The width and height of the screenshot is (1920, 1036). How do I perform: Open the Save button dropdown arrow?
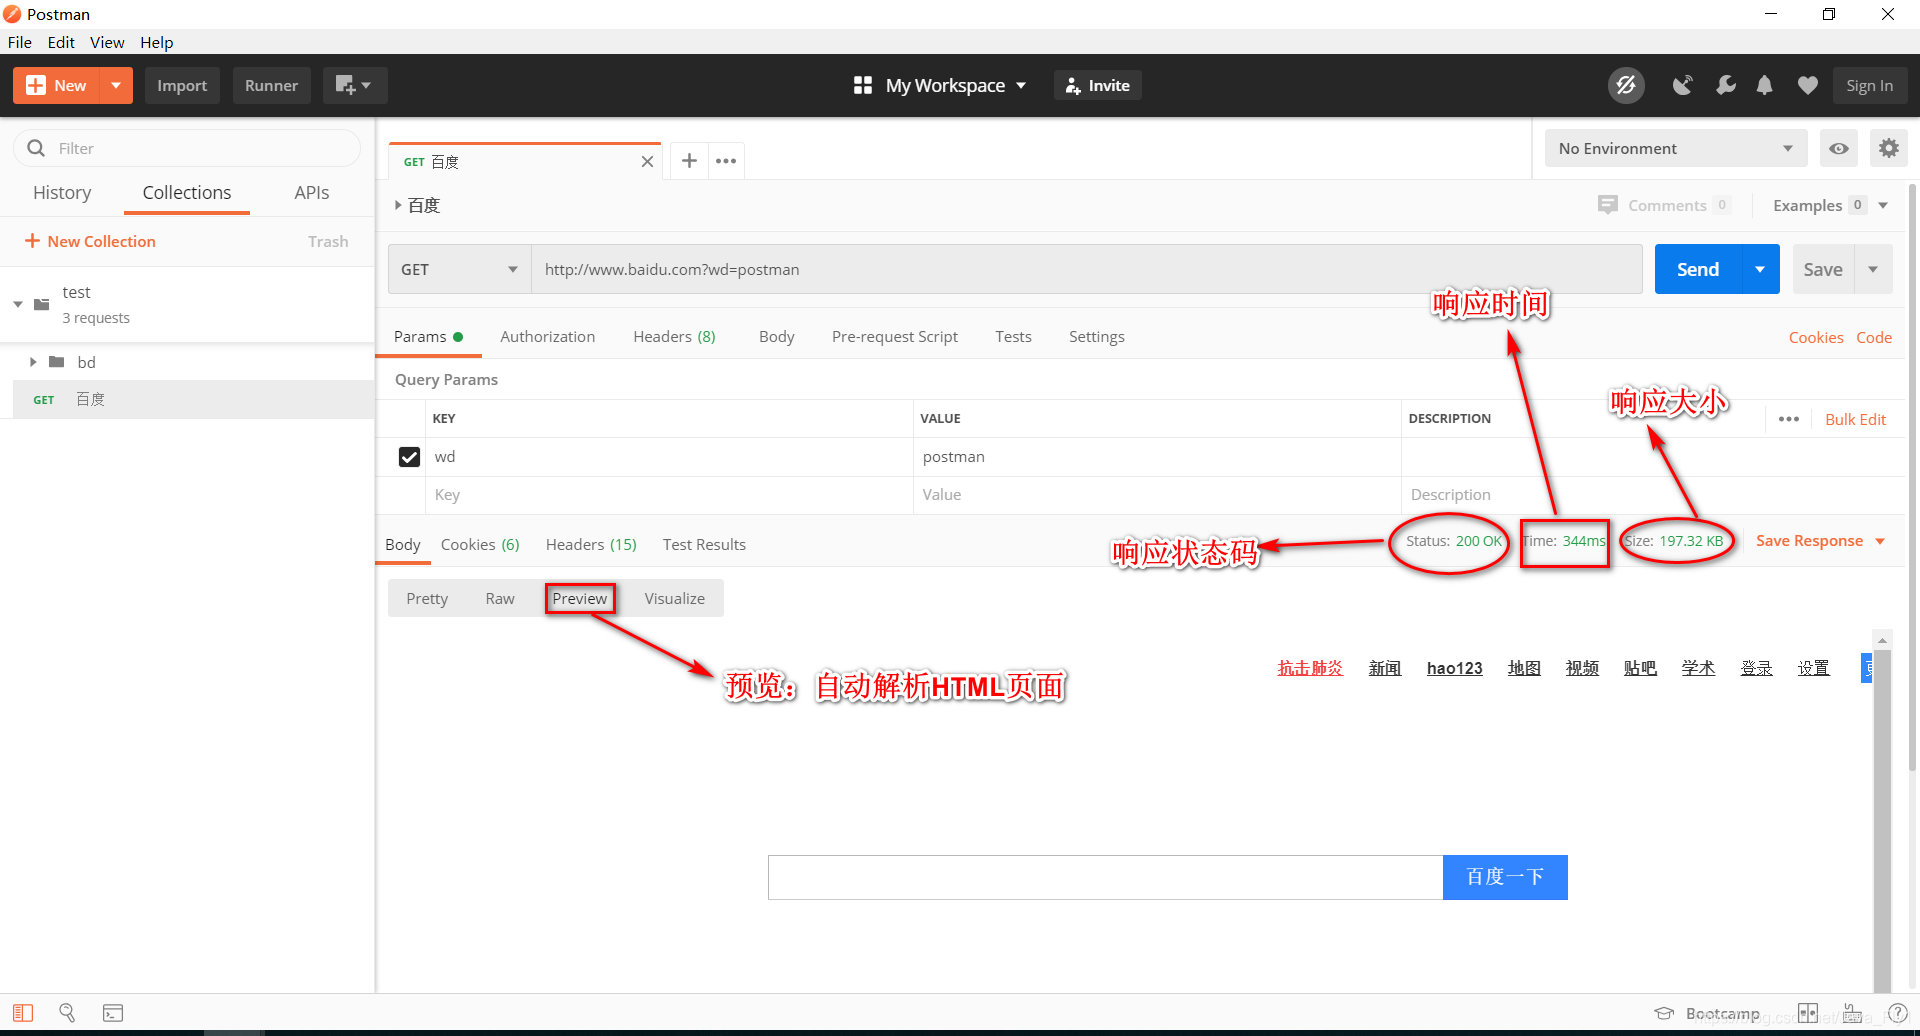1873,269
